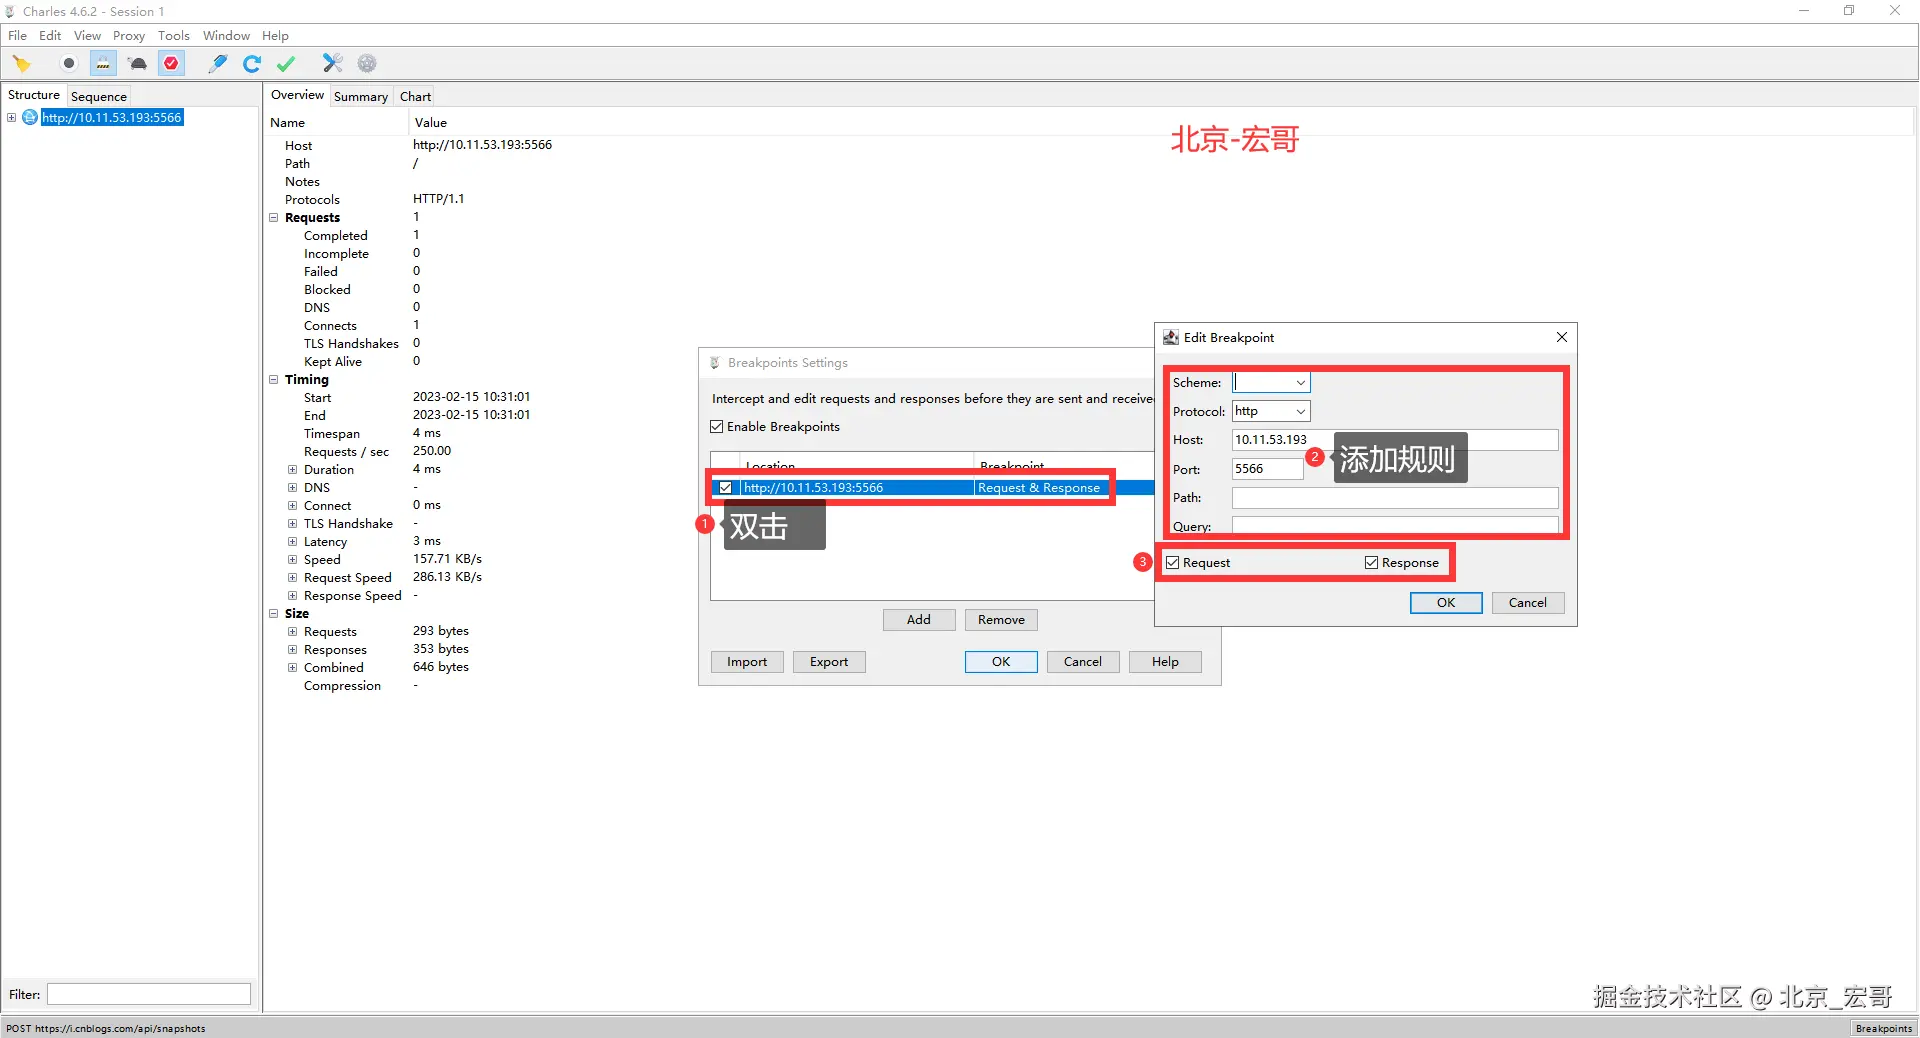The image size is (1920, 1038).
Task: Select http://10.11.53.193:5566 in the Structure tree
Action: [112, 118]
